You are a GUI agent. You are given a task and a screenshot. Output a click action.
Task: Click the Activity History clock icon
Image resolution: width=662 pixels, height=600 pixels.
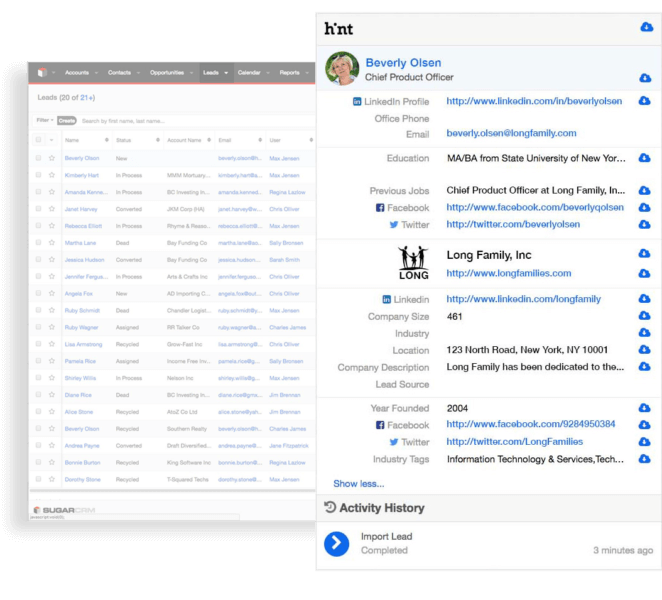click(330, 507)
